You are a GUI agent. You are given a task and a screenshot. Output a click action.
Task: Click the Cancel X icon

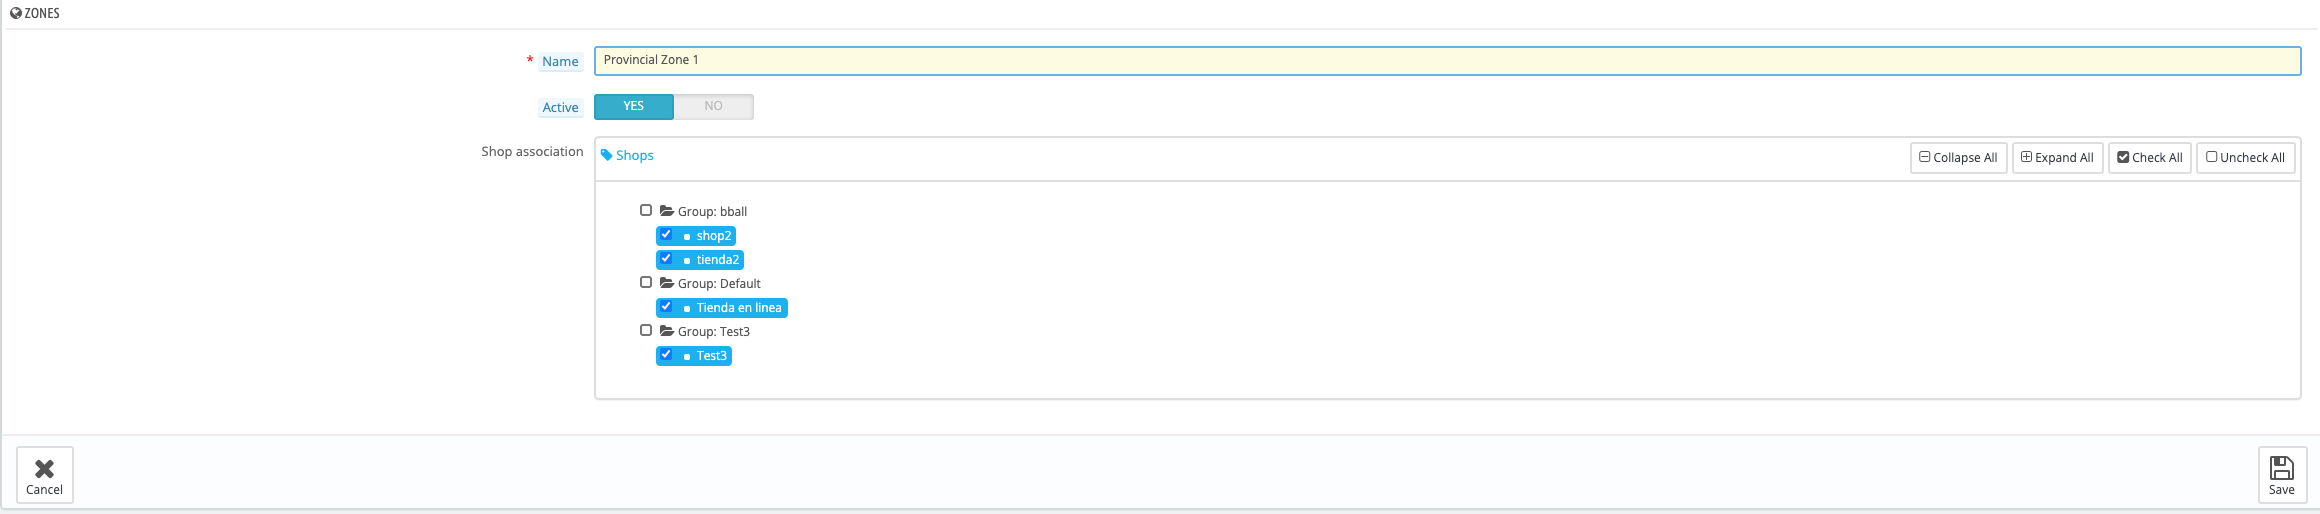click(44, 468)
